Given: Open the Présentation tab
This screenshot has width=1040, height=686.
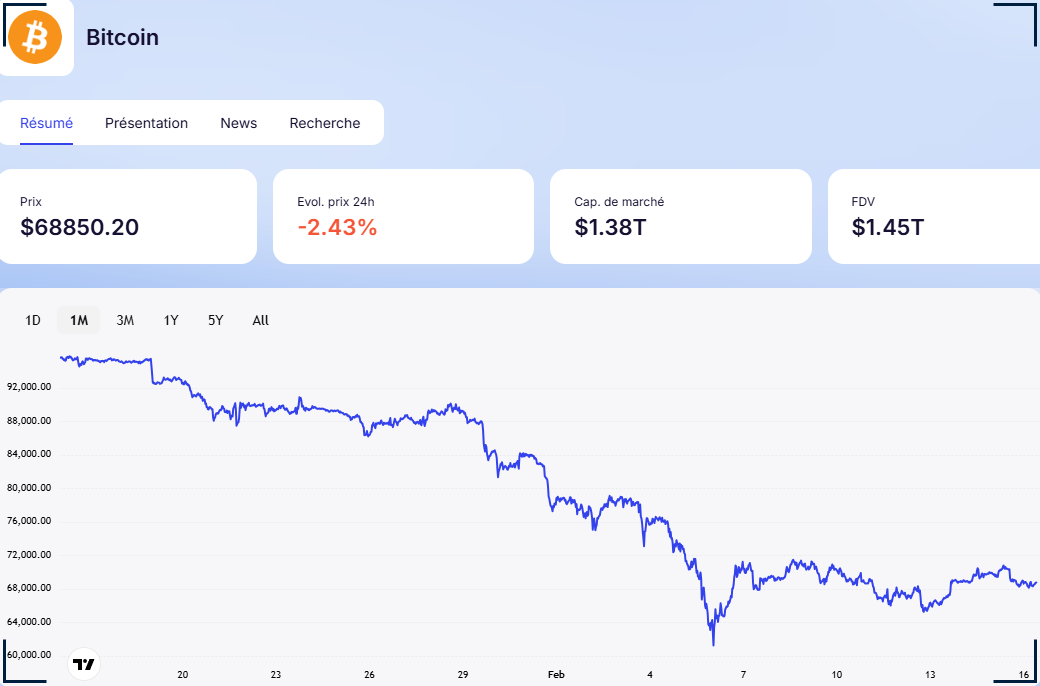Looking at the screenshot, I should [146, 123].
